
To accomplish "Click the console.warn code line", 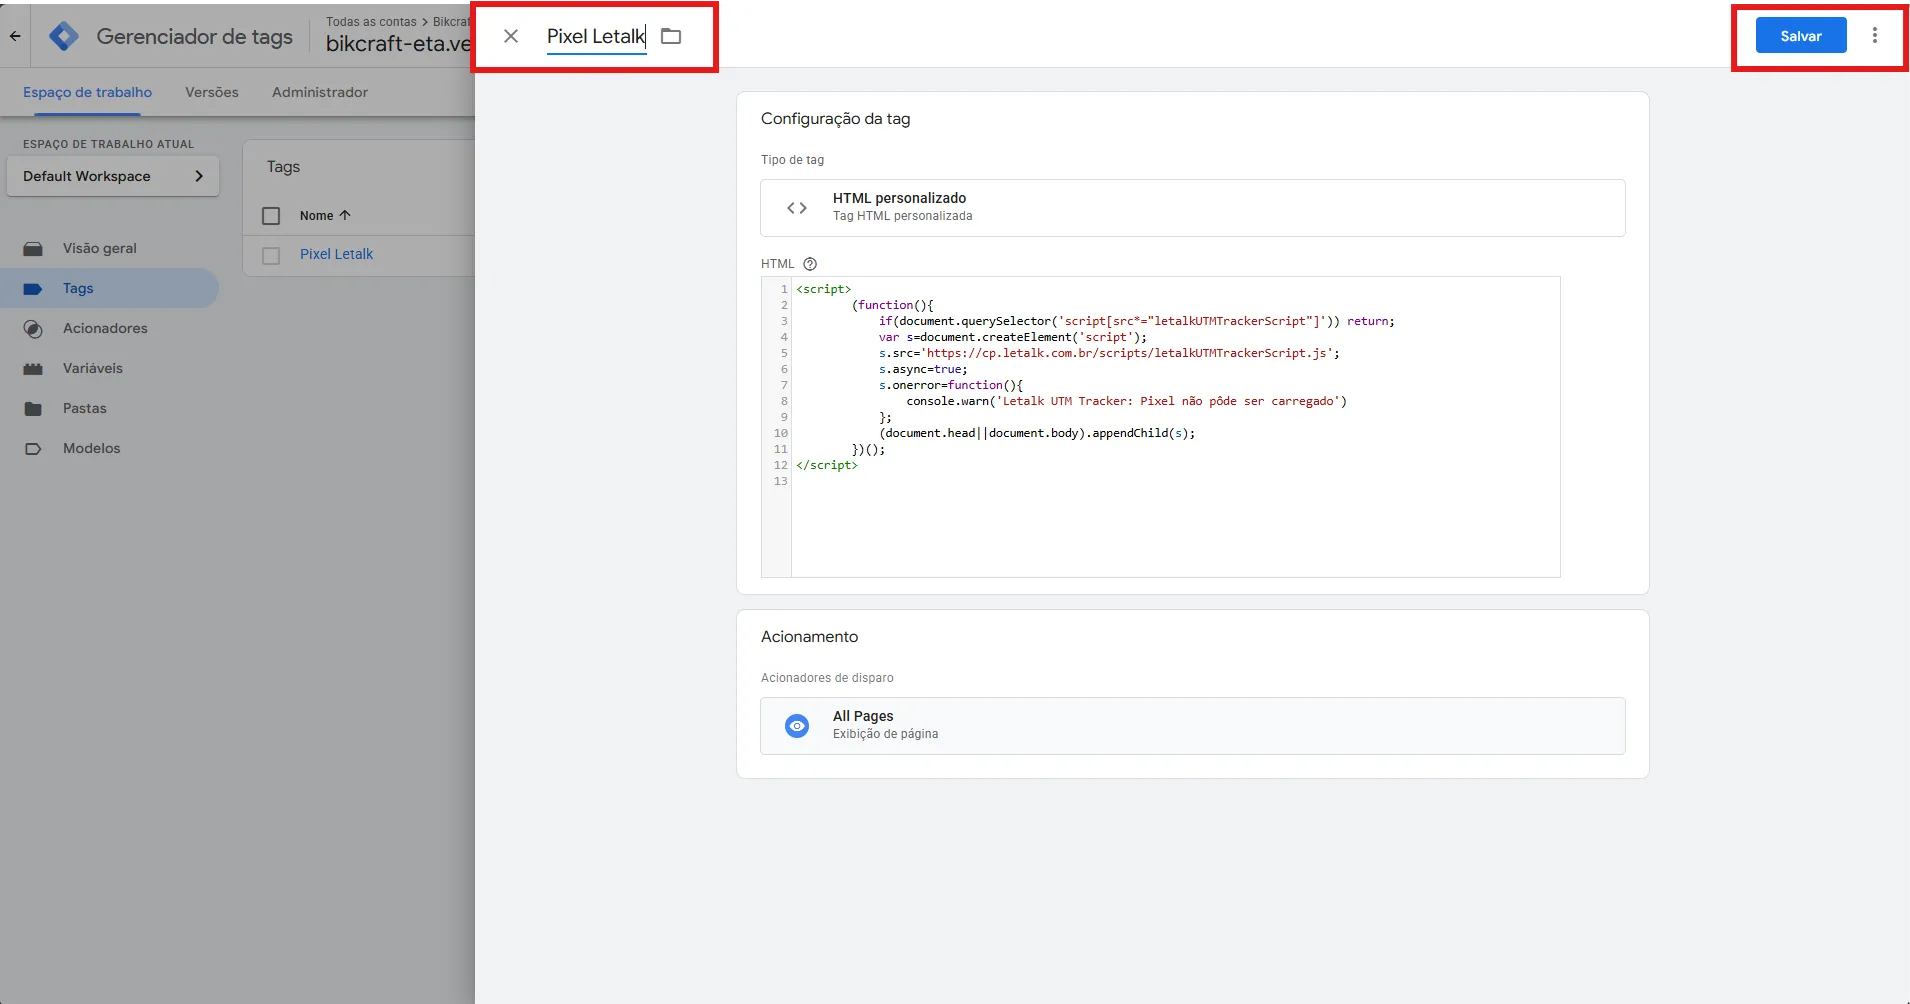I will [1127, 401].
